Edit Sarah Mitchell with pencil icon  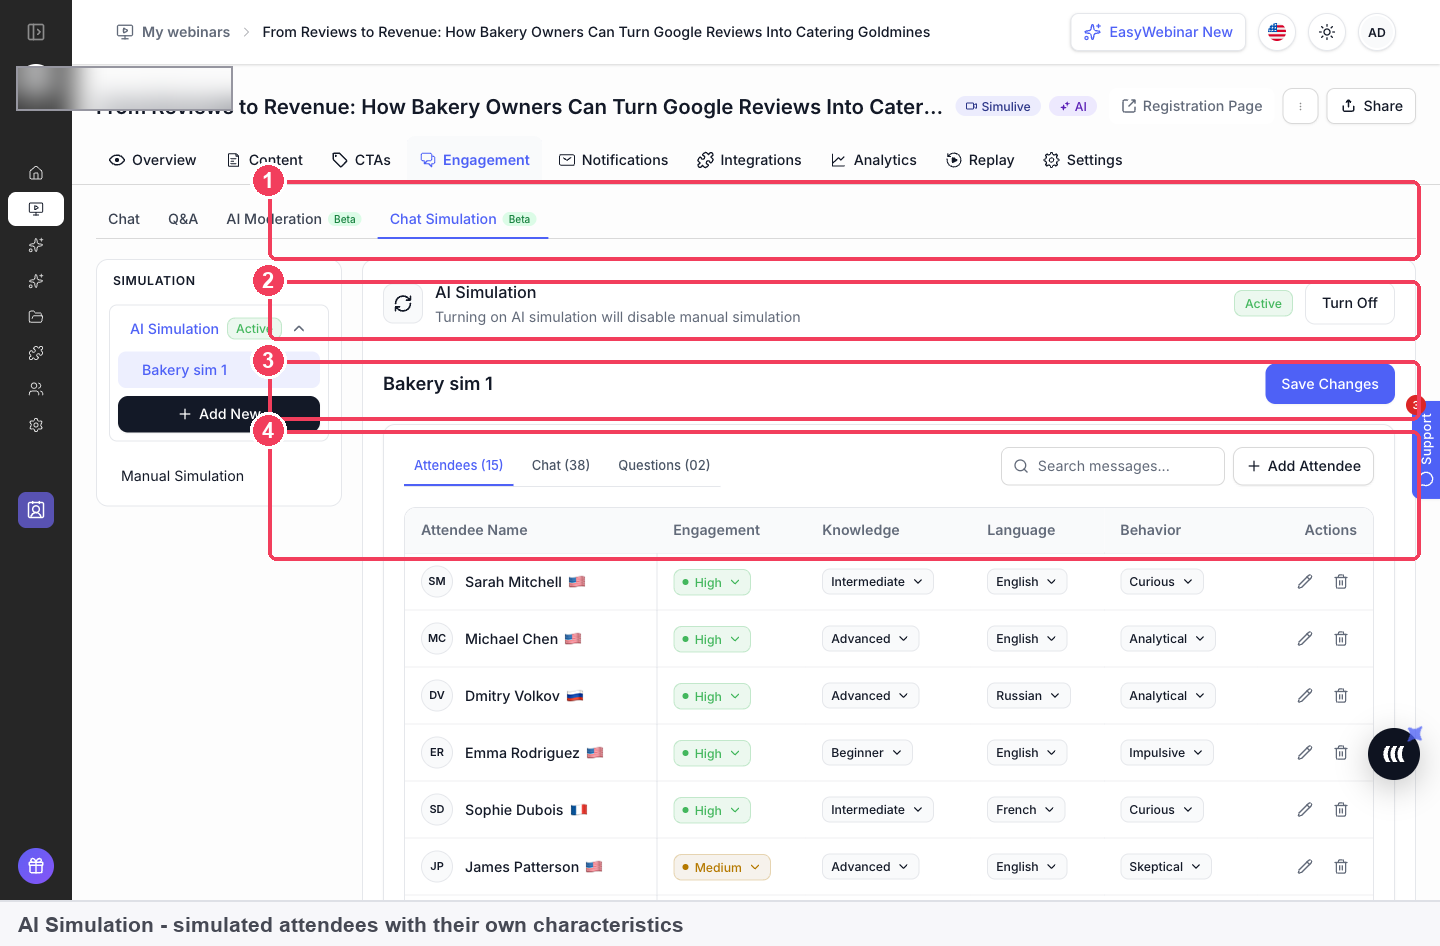click(x=1305, y=582)
